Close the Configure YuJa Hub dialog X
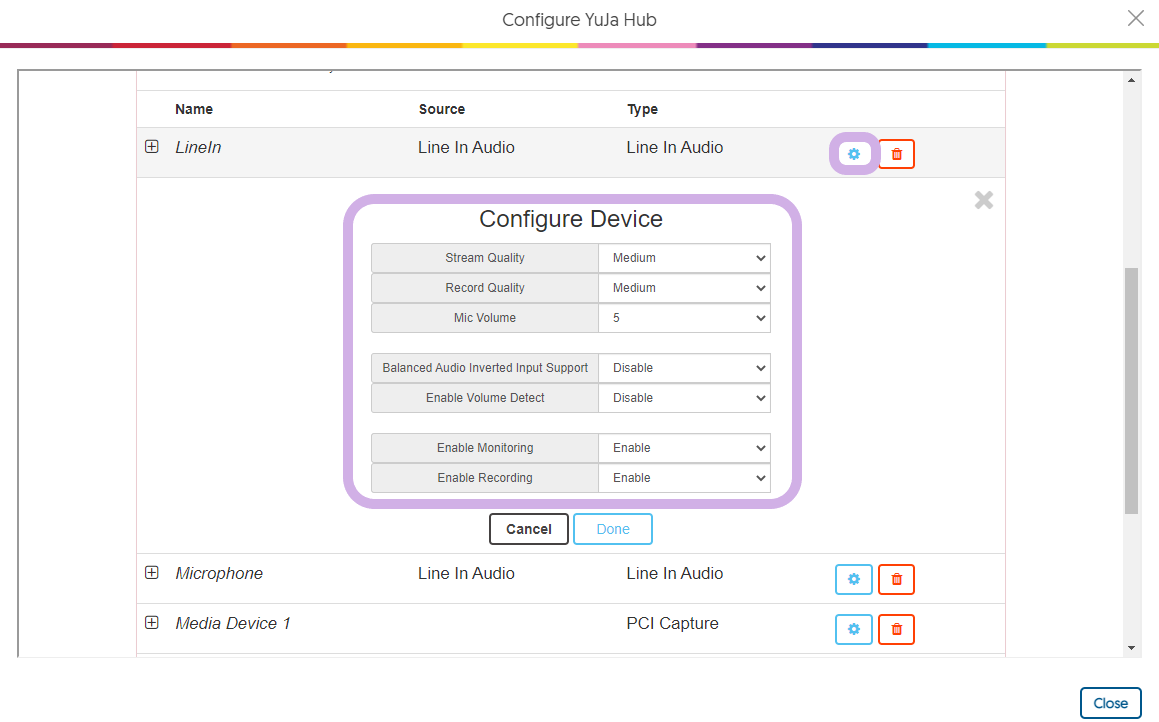The image size is (1159, 722). pyautogui.click(x=1135, y=18)
